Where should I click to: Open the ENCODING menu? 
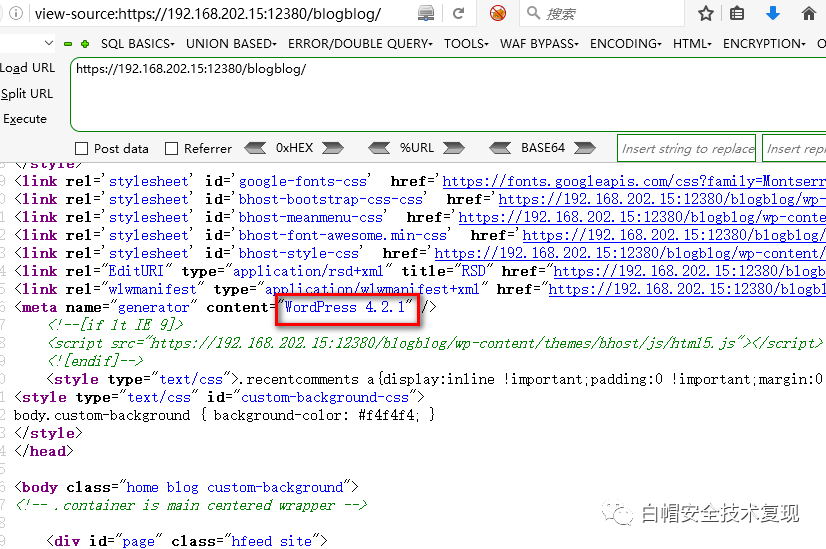625,44
